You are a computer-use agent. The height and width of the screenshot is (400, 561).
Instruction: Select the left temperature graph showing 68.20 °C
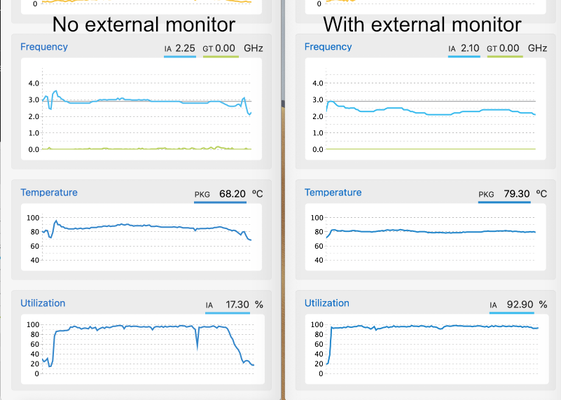[x=141, y=237]
